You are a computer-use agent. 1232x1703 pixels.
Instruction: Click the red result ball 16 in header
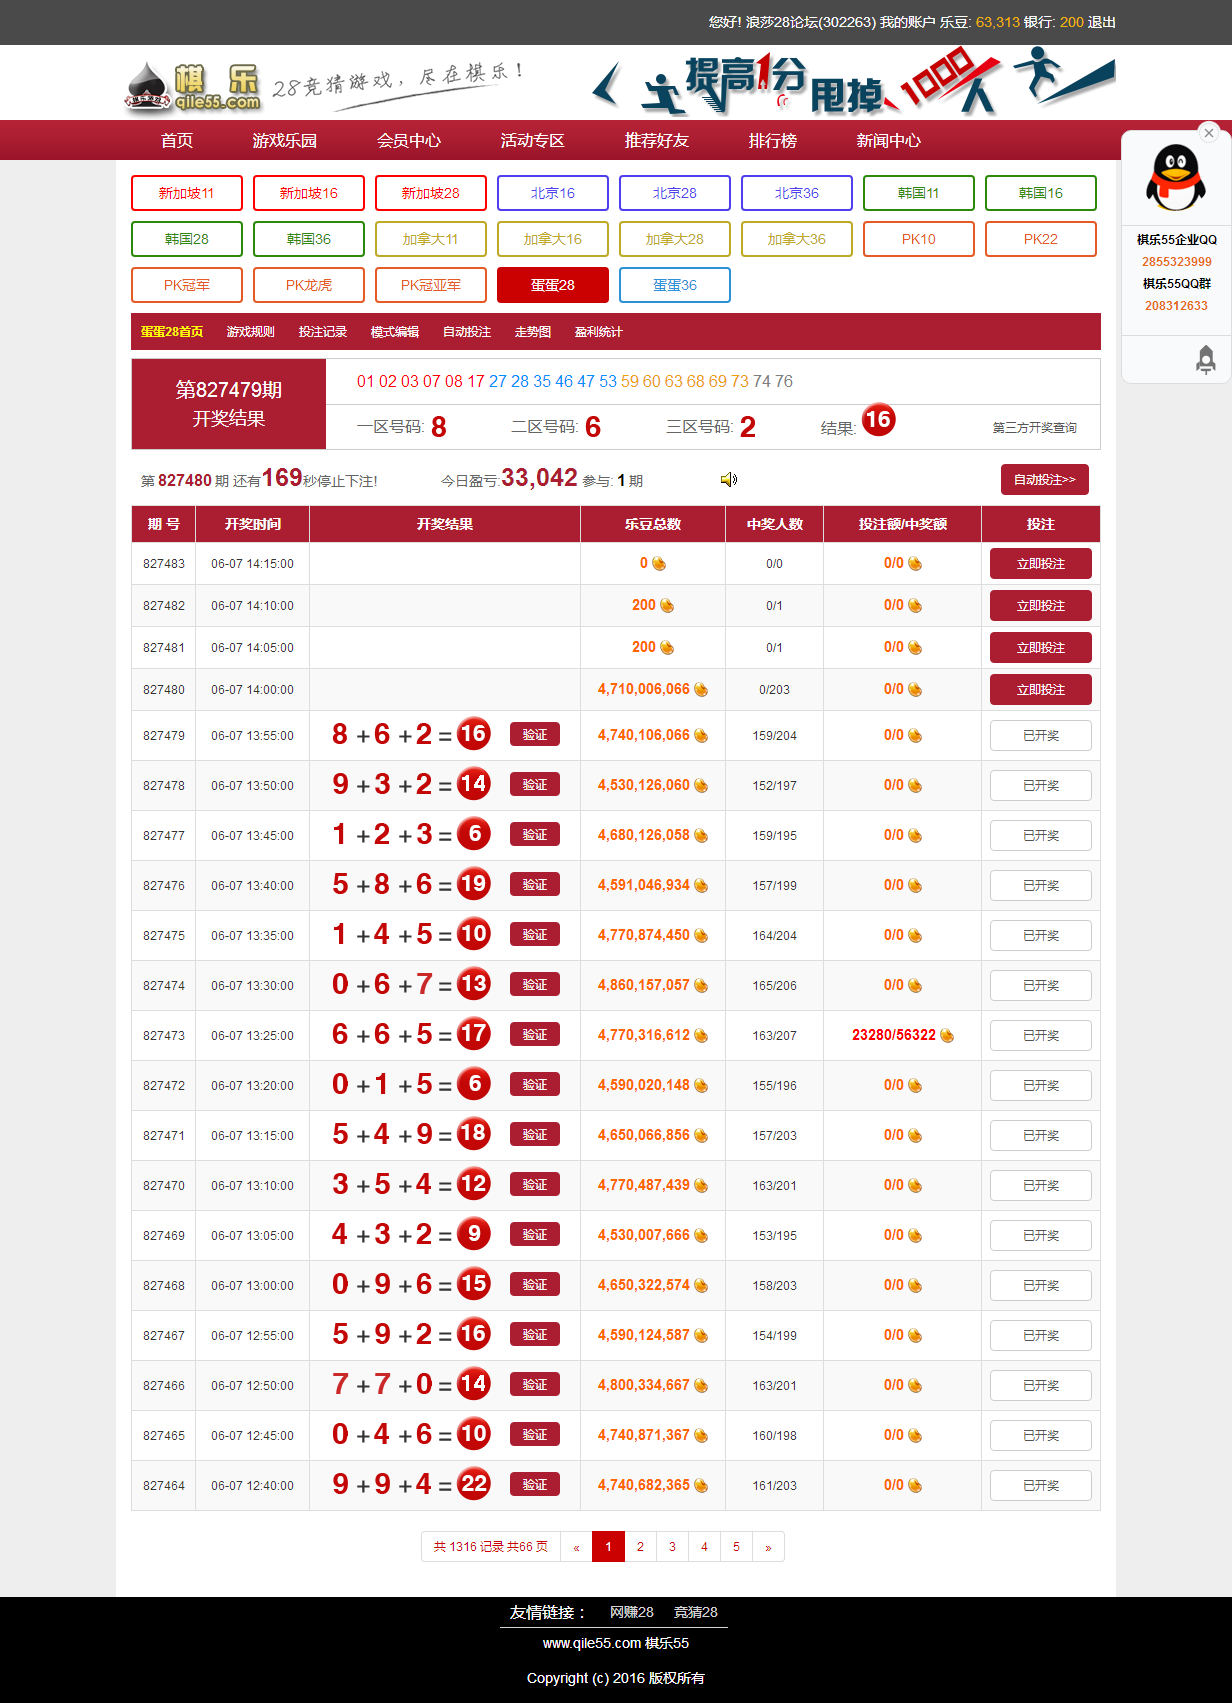tap(878, 420)
